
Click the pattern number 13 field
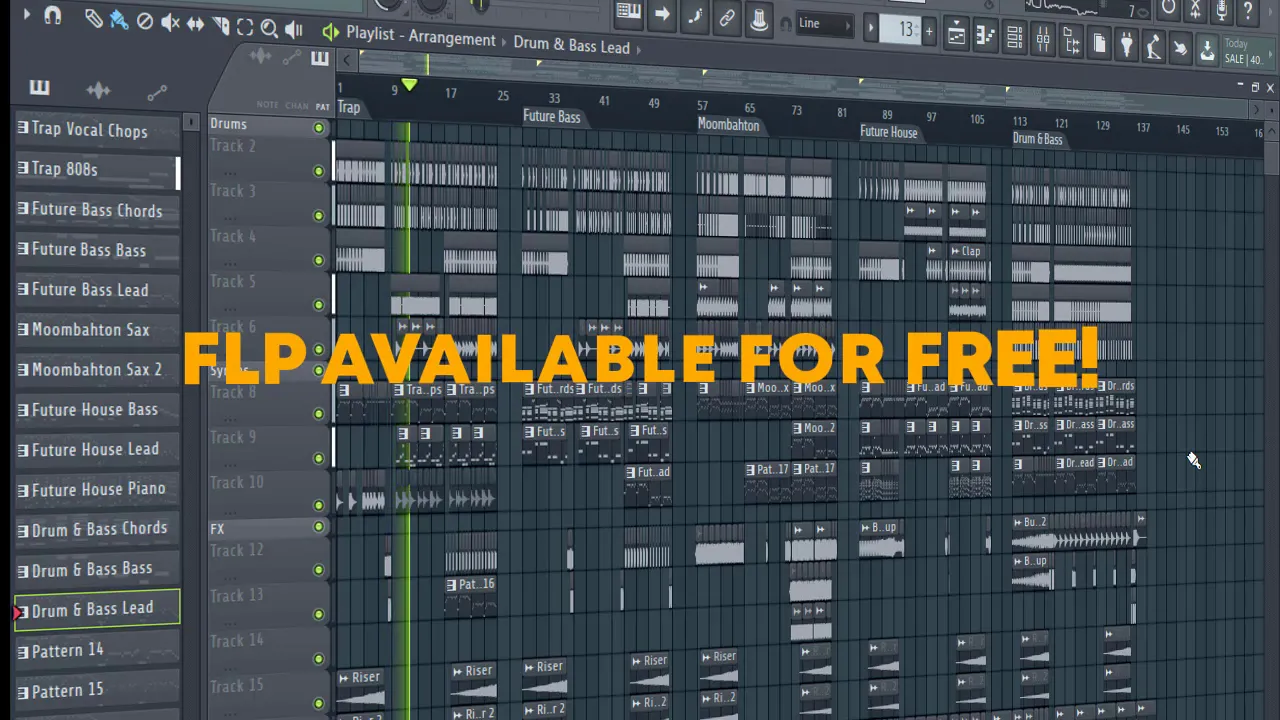pyautogui.click(x=901, y=29)
